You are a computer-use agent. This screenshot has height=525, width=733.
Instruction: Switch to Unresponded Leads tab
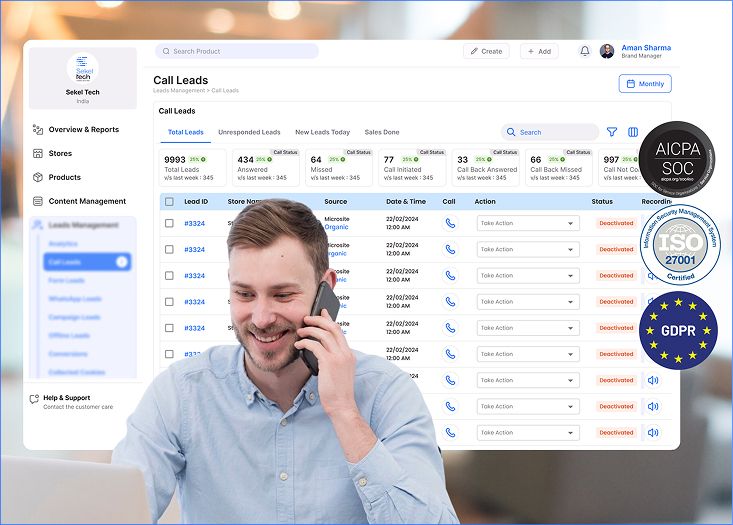point(249,132)
